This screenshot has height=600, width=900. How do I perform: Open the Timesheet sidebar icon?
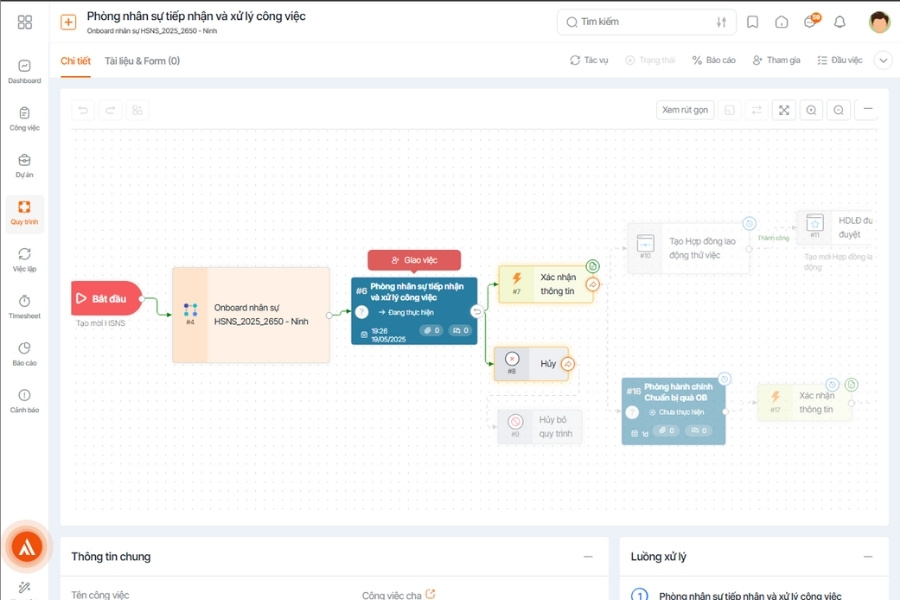pyautogui.click(x=24, y=307)
